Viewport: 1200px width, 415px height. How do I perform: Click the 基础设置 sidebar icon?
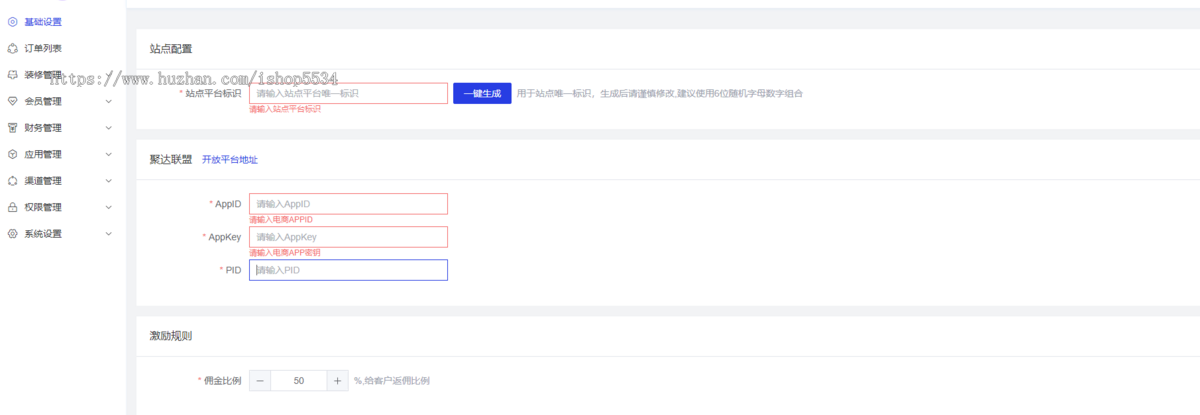coord(12,21)
